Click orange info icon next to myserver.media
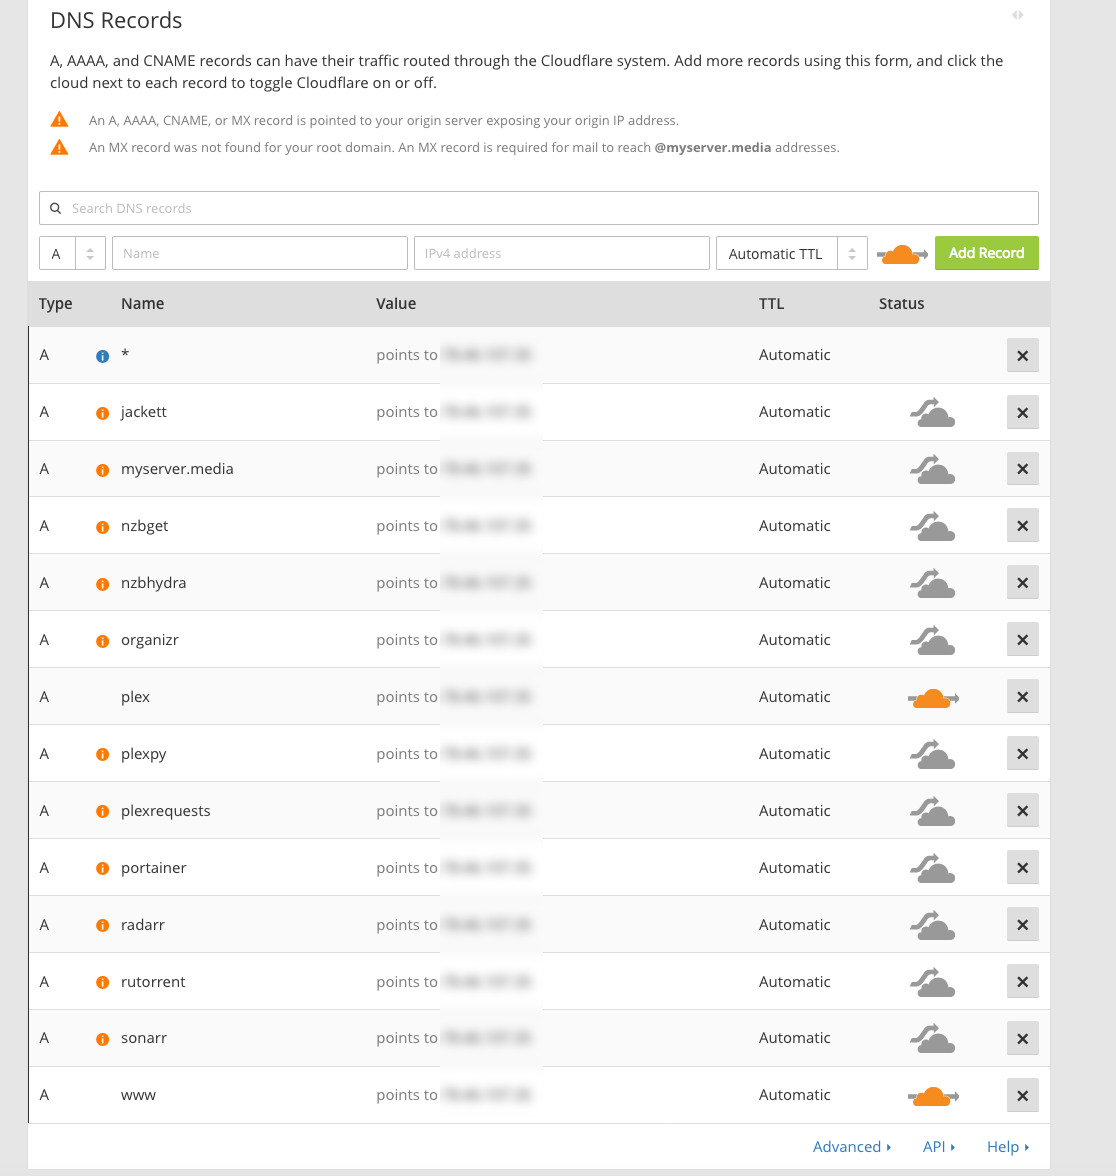 click(103, 470)
